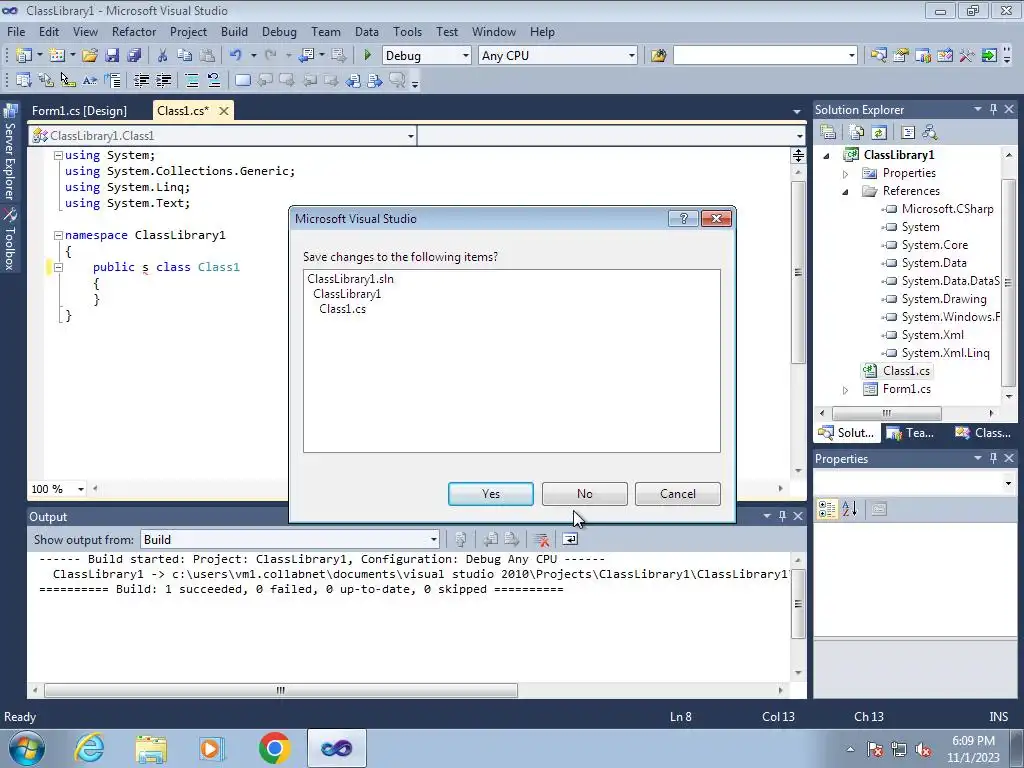Toggle Word Wrap in Output toolbar
The image size is (1024, 768).
pos(569,539)
